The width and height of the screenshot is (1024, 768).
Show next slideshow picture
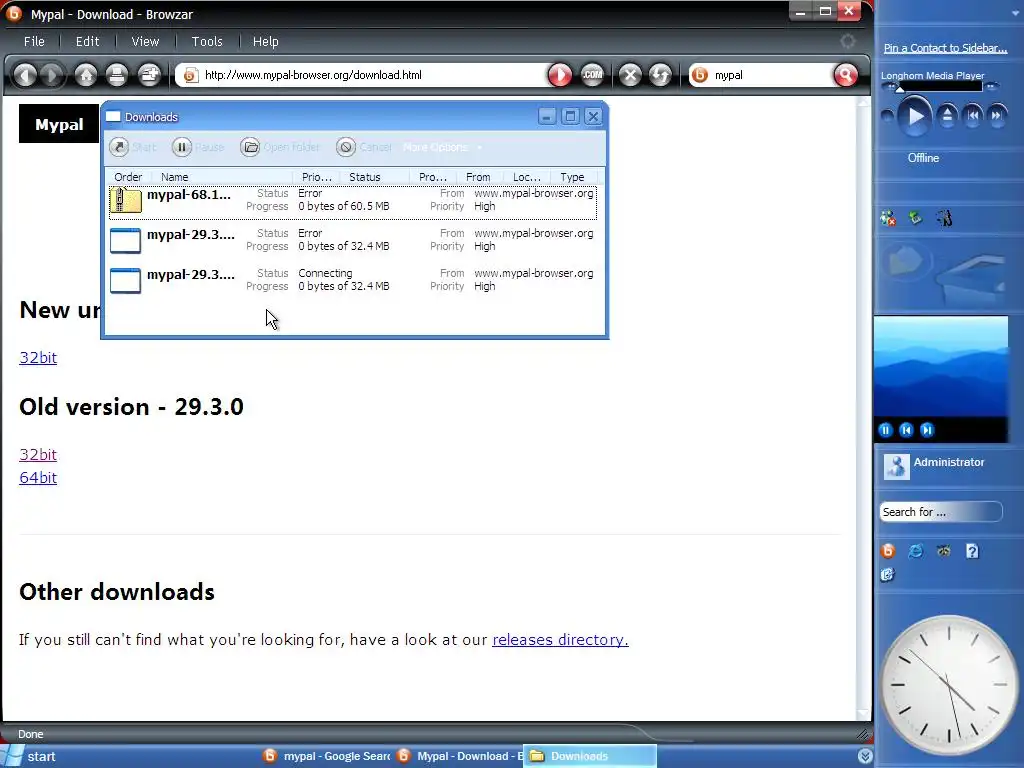(927, 430)
